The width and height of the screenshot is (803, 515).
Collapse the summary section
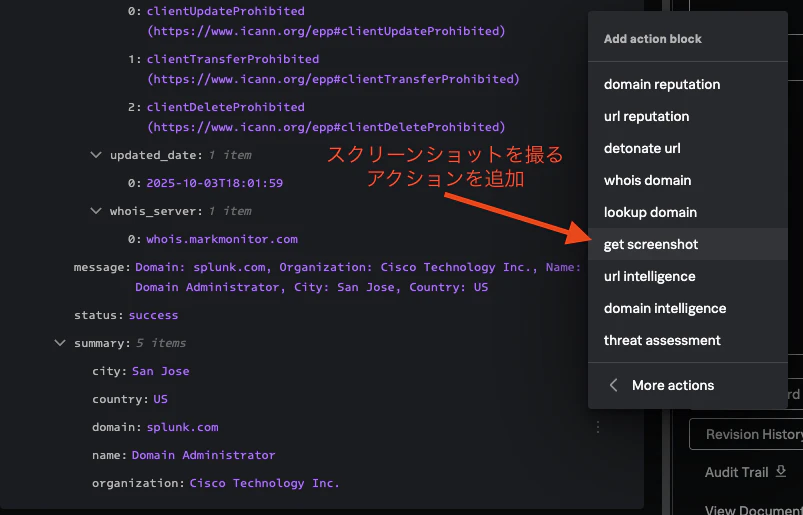click(60, 342)
